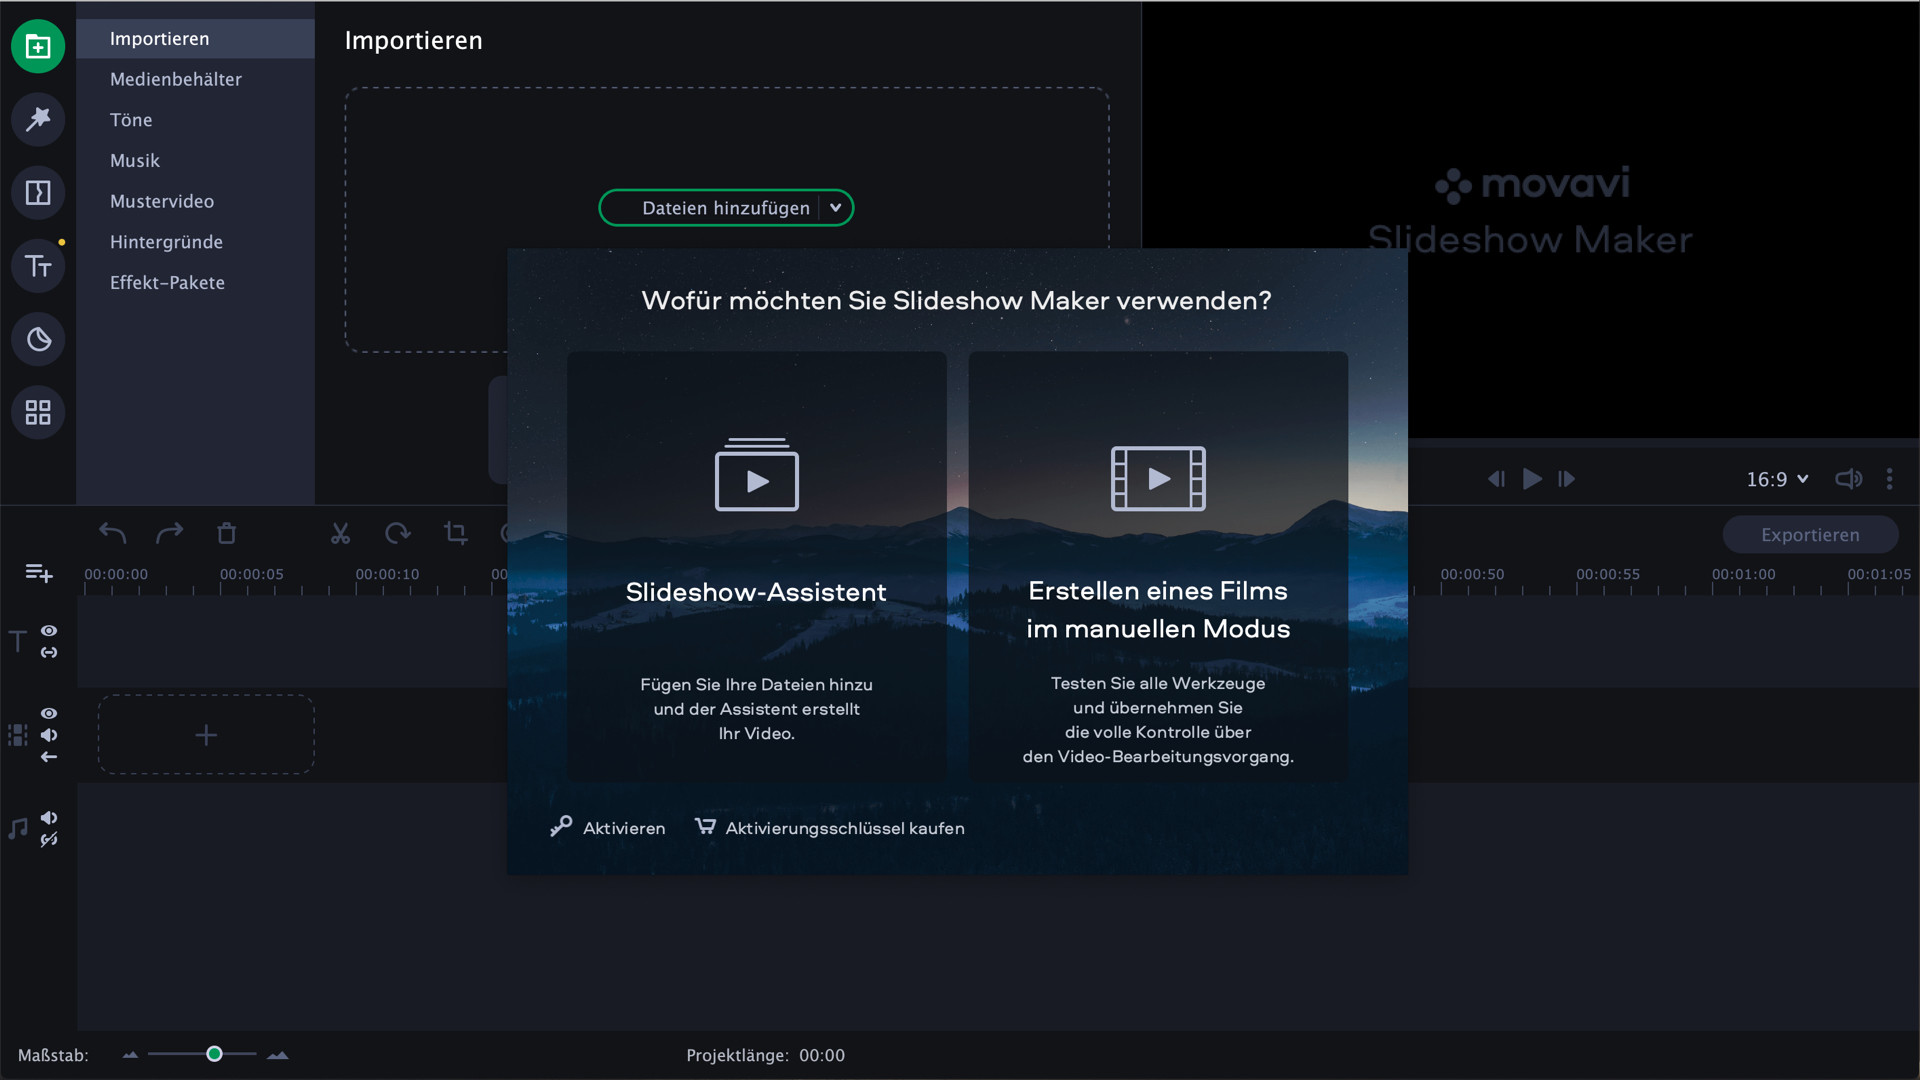Select the Rotate clip icon
The image size is (1920, 1080).
point(398,533)
